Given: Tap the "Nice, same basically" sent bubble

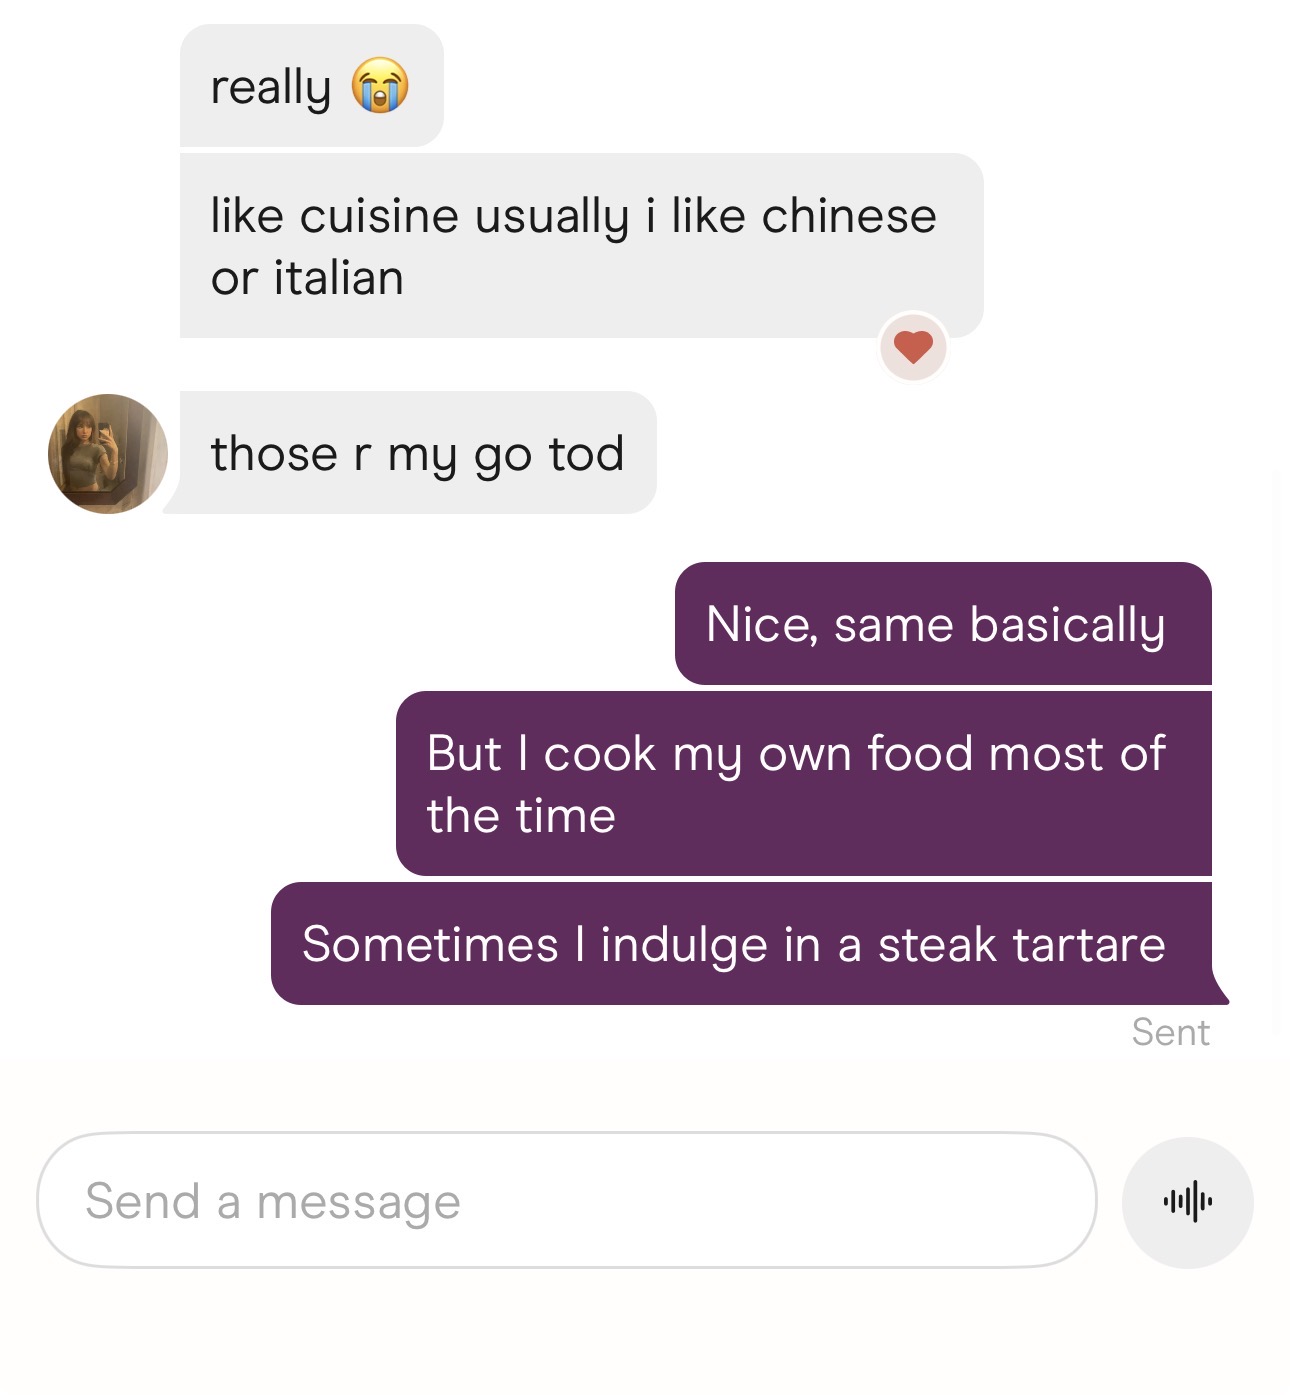Looking at the screenshot, I should (943, 624).
